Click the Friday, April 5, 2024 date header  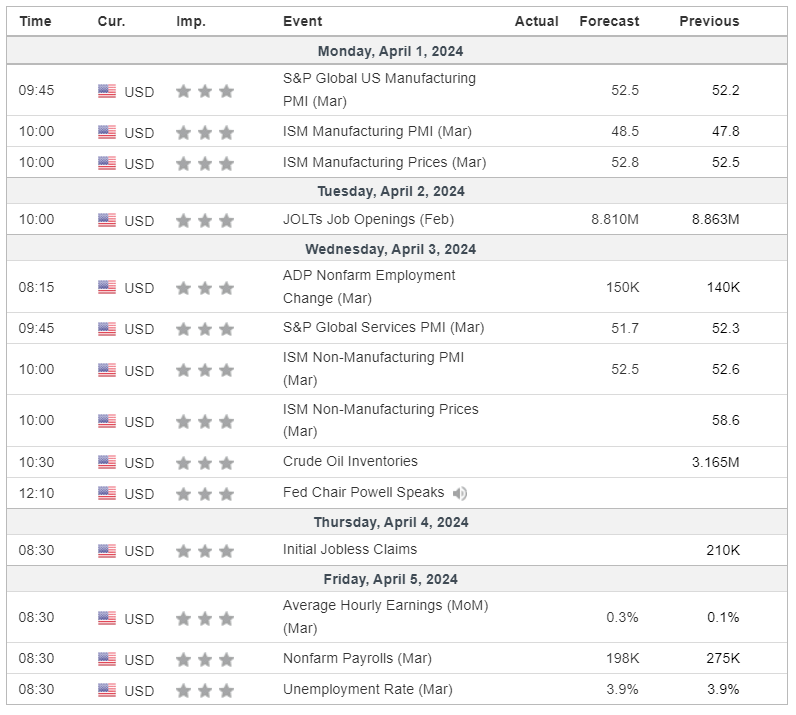pos(390,579)
